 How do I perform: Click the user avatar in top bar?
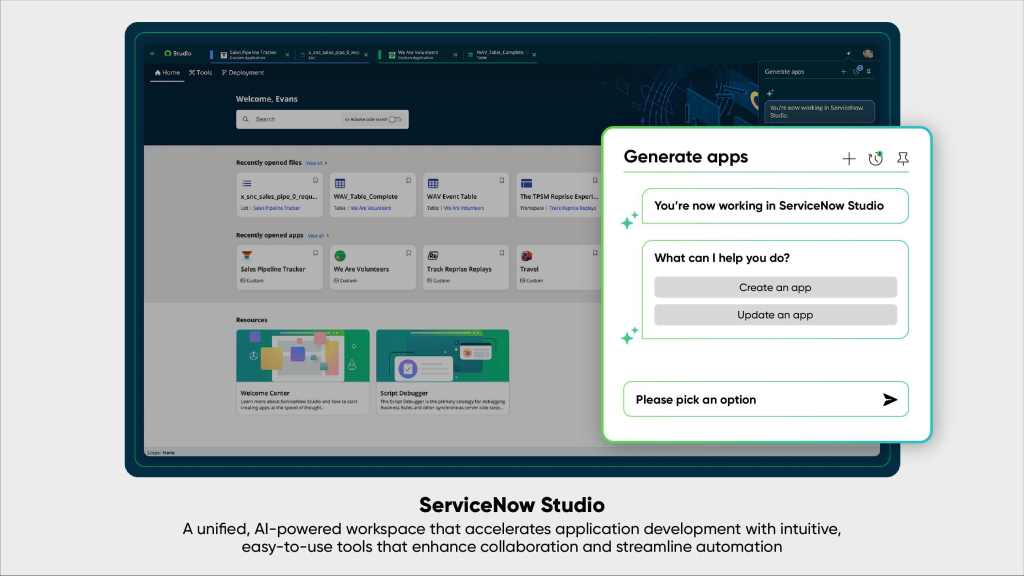[868, 54]
